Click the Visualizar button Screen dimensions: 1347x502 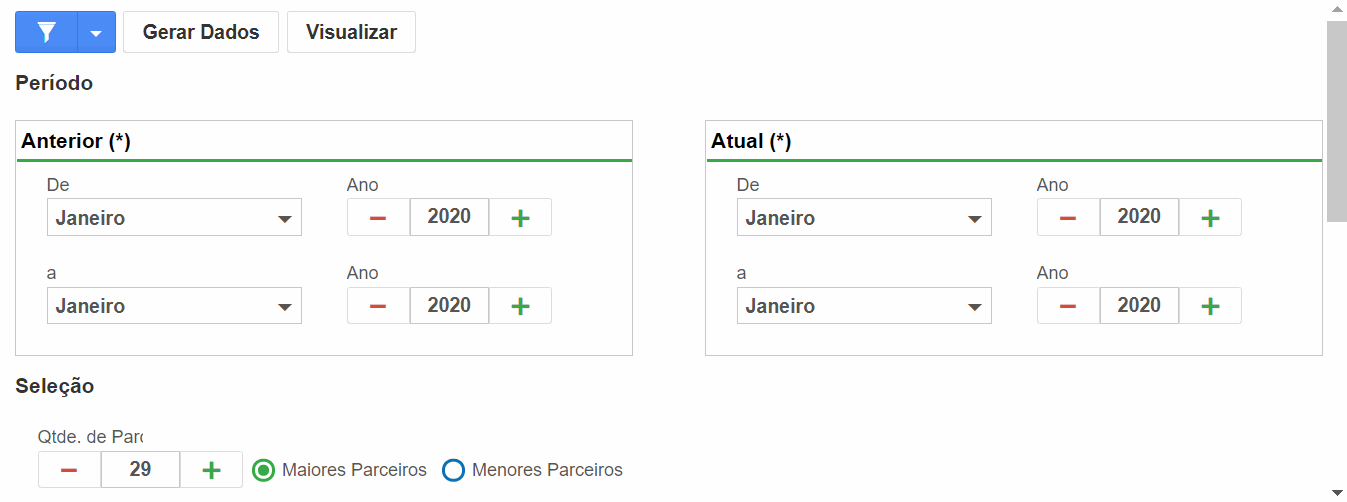pyautogui.click(x=351, y=32)
